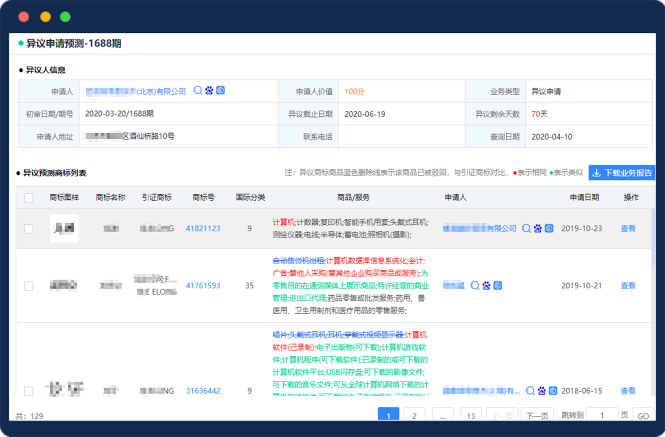Go to page 2 in pagination
Image resolution: width=665 pixels, height=437 pixels.
pyautogui.click(x=414, y=415)
